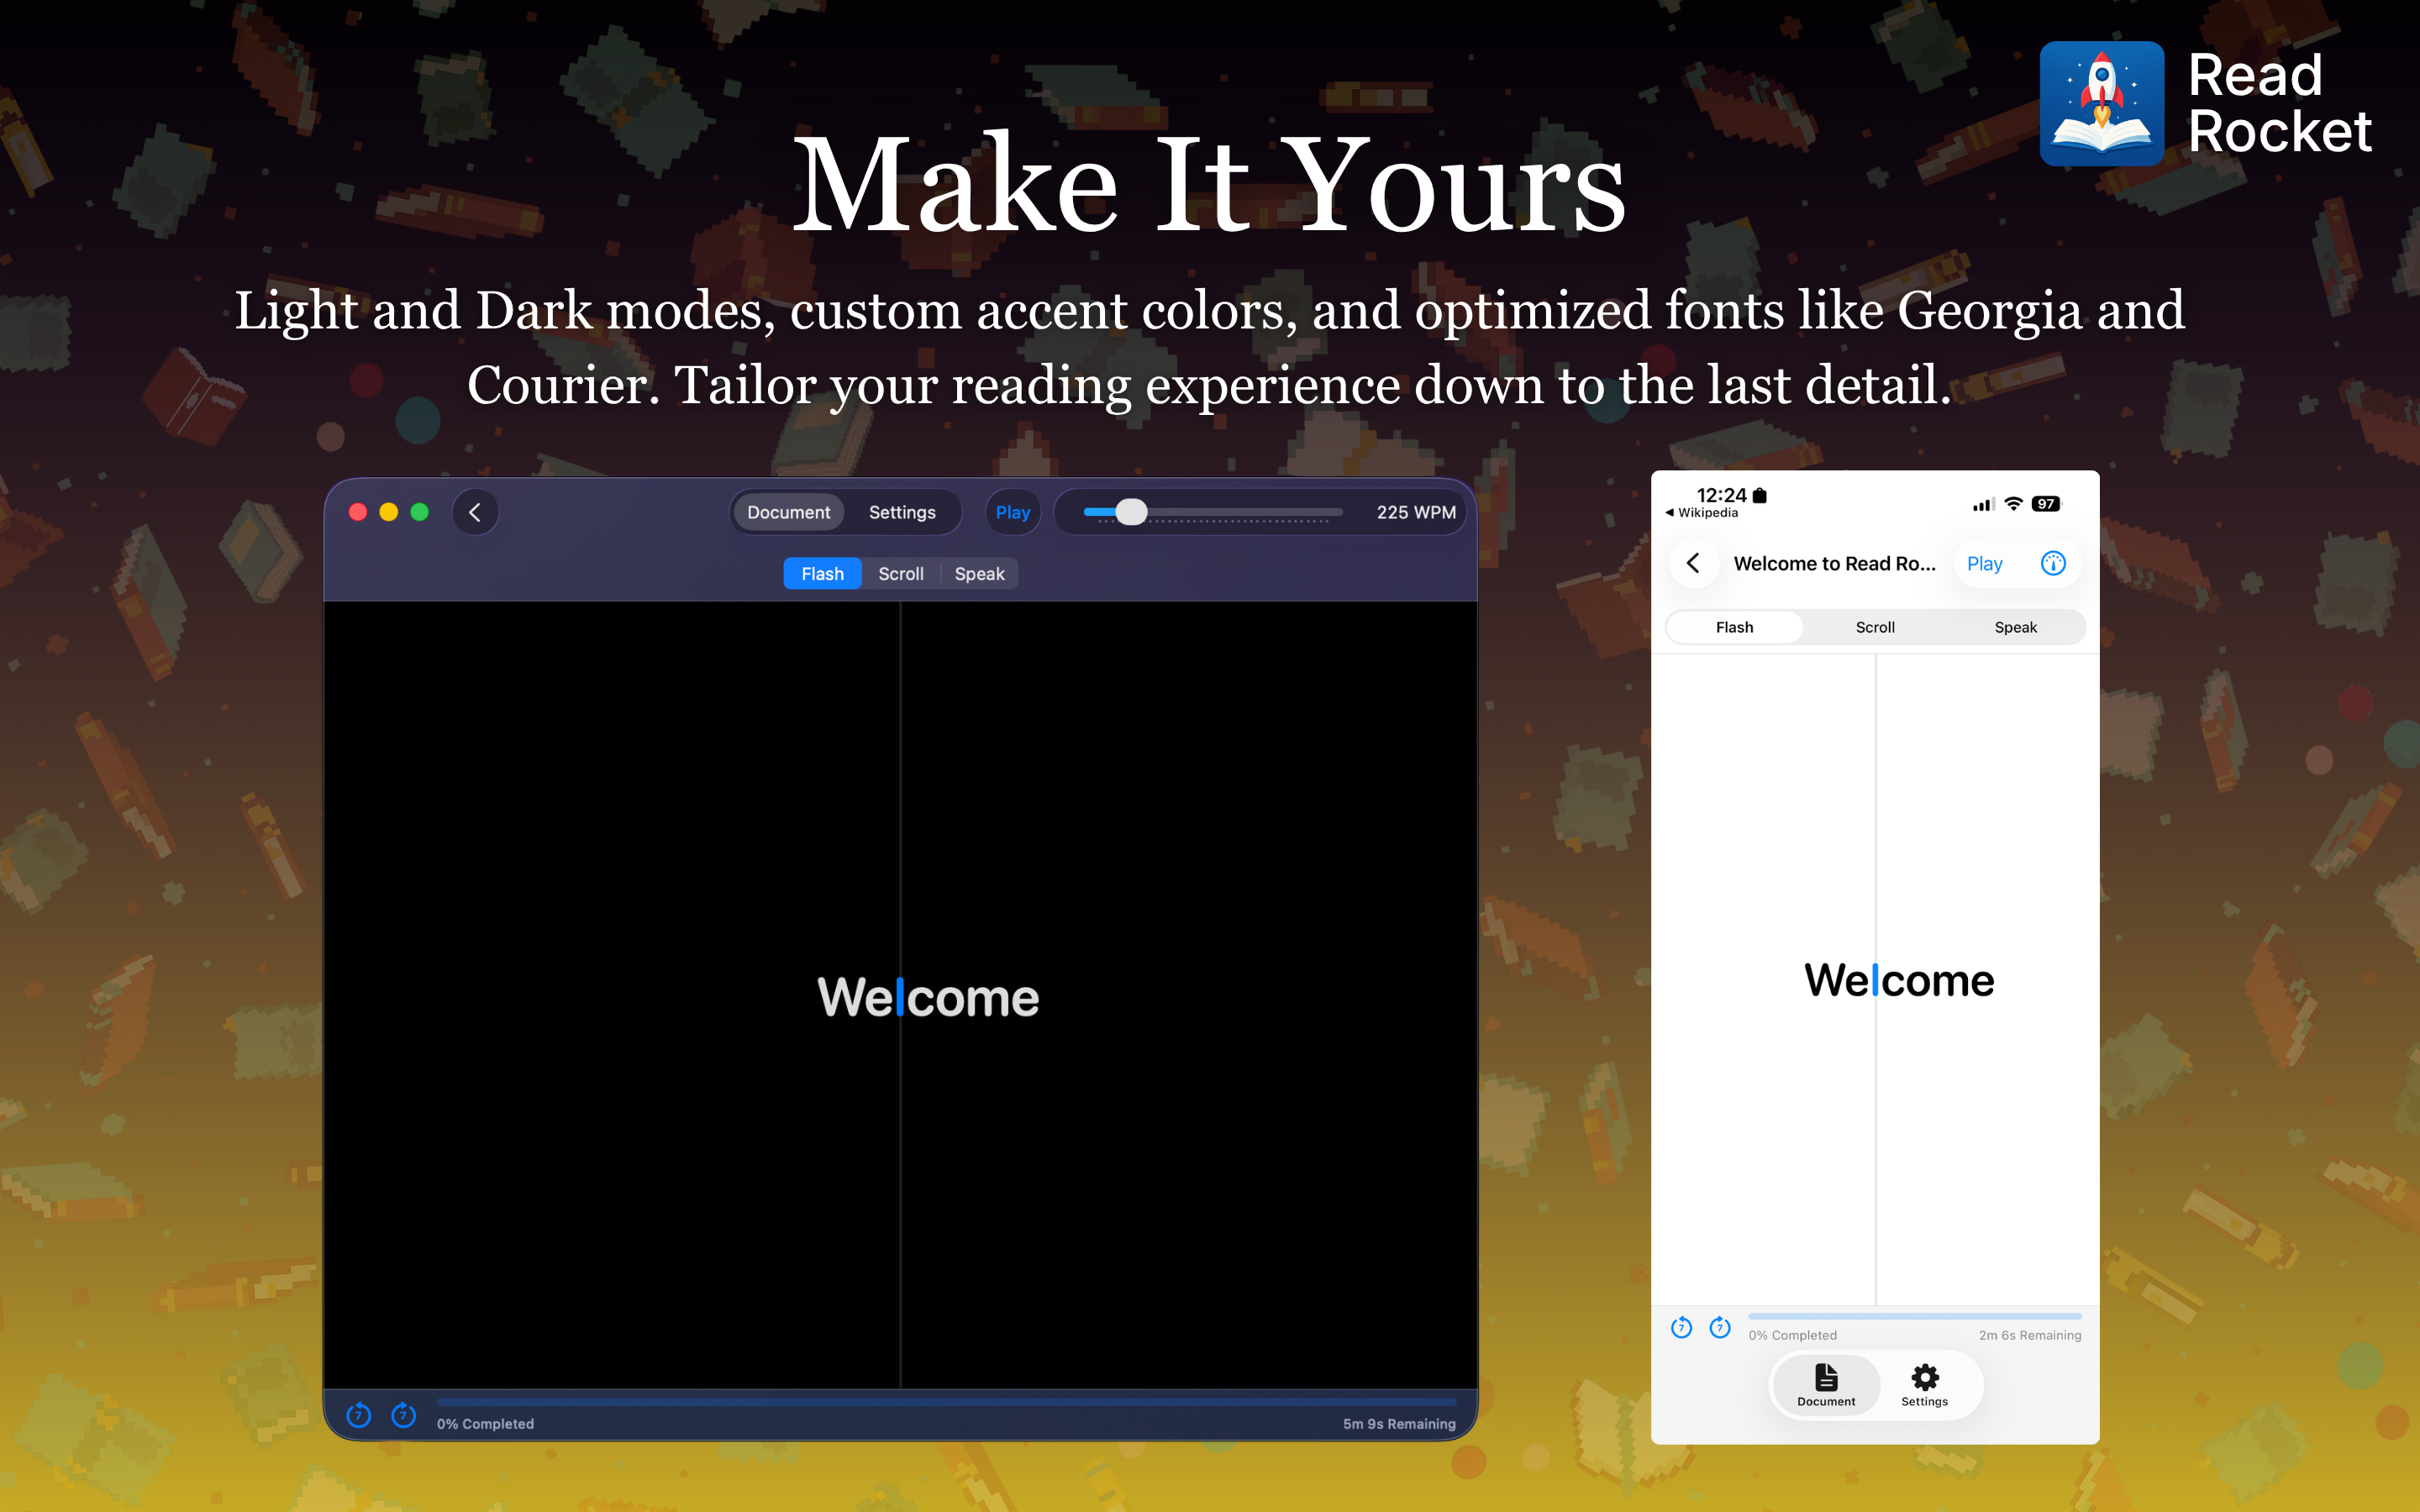Open the Settings tab in Mac toolbar
This screenshot has width=2420, height=1512.
coord(902,512)
